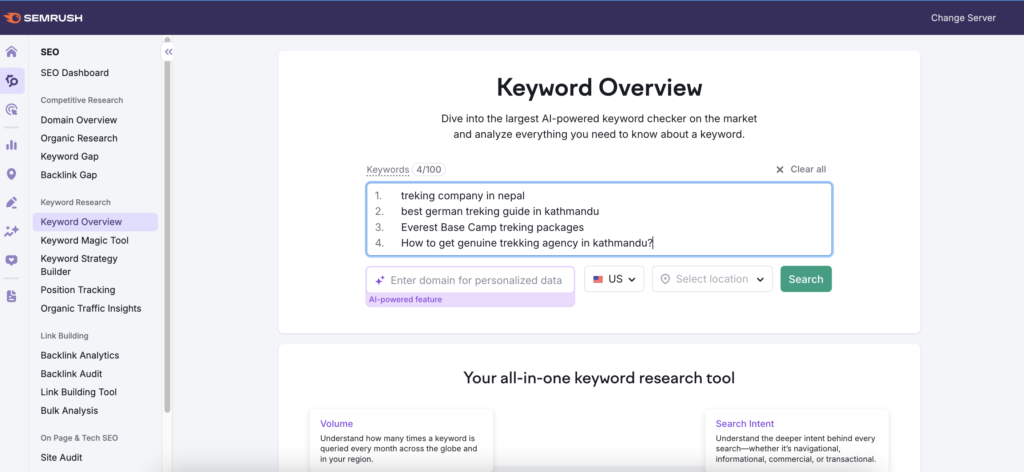Collapse the sidebar with double chevron
This screenshot has width=1024, height=472.
(168, 52)
